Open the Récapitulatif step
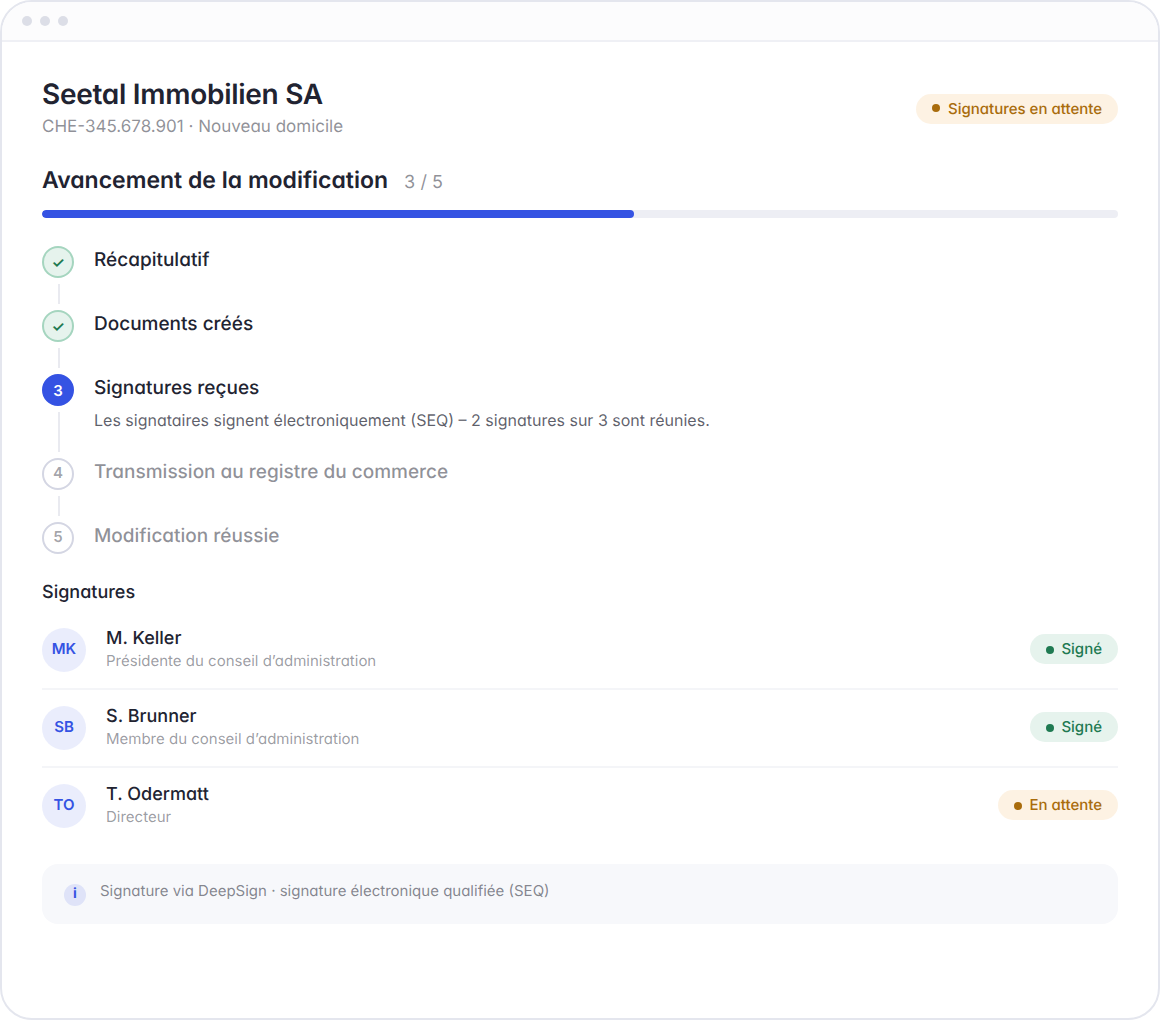Viewport: 1160px width, 1020px height. click(x=152, y=260)
